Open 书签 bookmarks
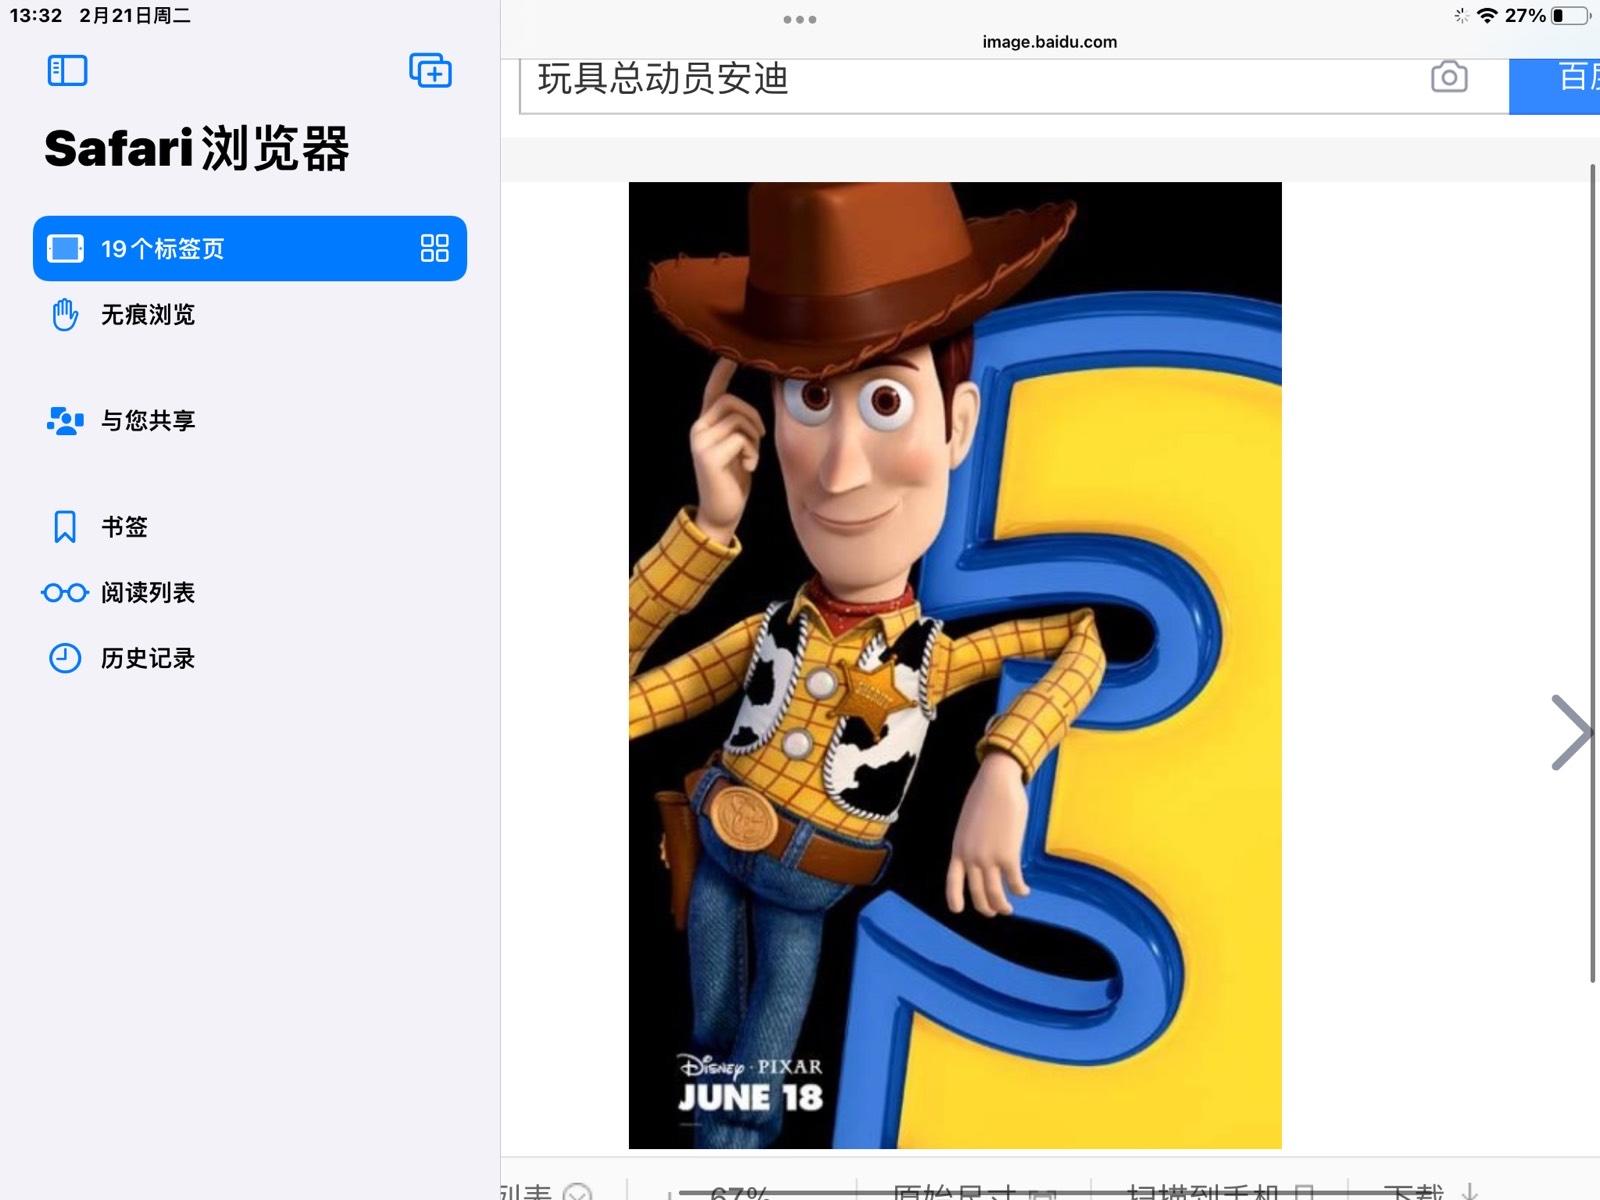This screenshot has width=1600, height=1200. coord(250,527)
